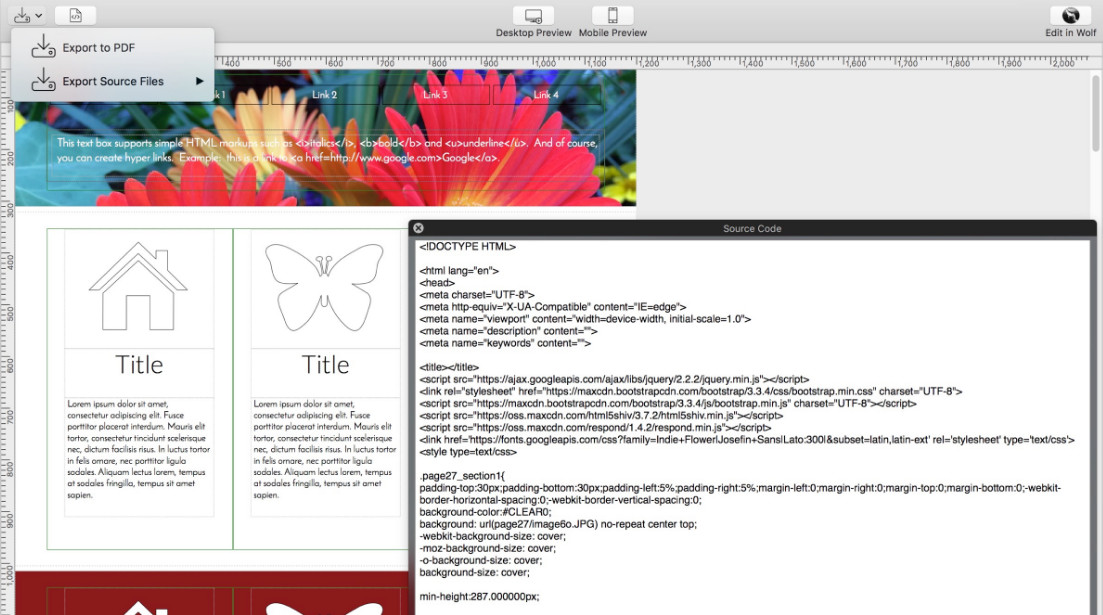Select the Title heading under the butterfly
The height and width of the screenshot is (615, 1103).
tap(325, 364)
